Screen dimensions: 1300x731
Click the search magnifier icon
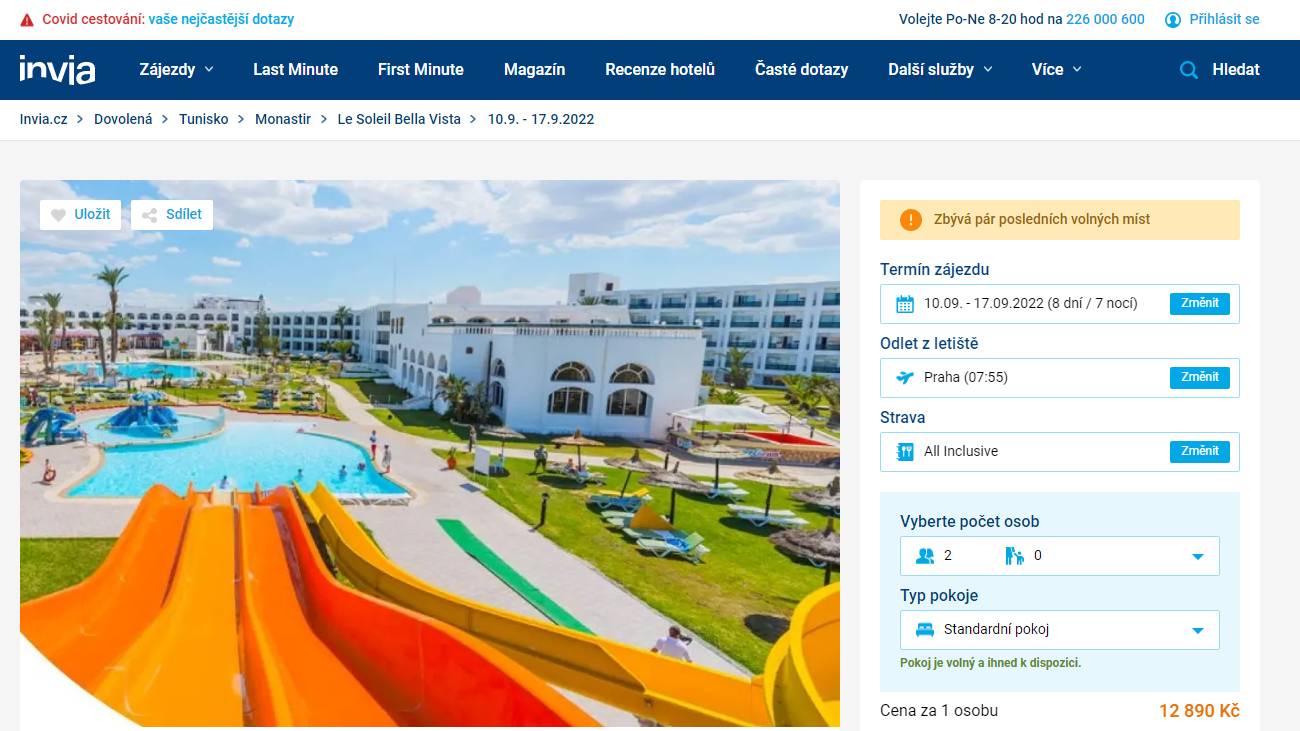click(x=1189, y=70)
